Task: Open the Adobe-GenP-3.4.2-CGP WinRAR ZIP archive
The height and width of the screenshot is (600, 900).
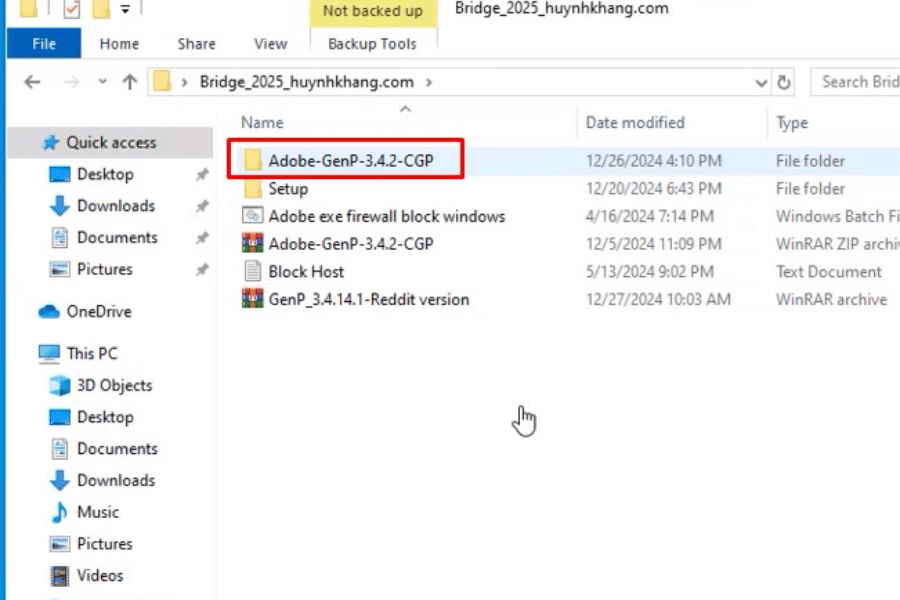Action: click(350, 243)
